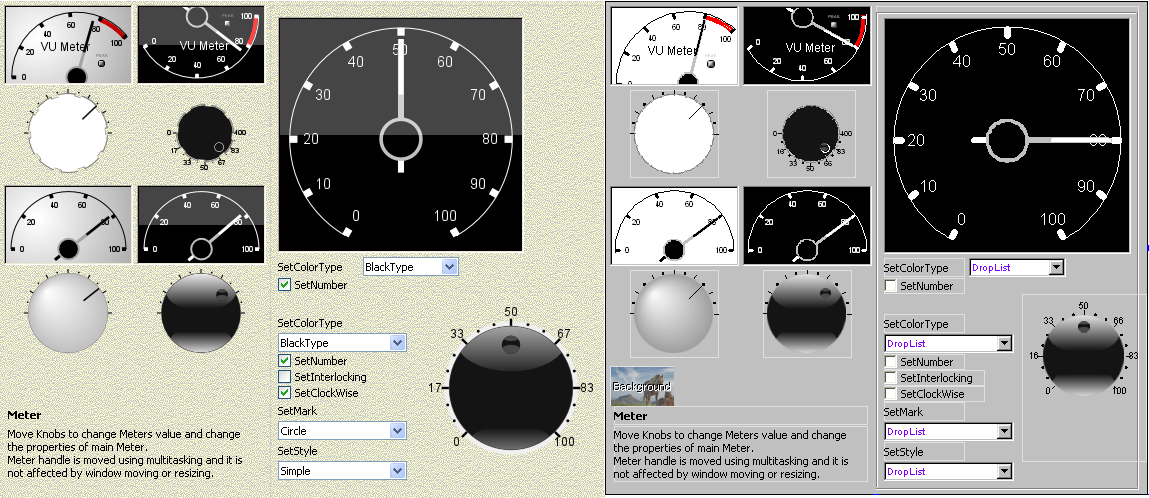
Task: Enable the SetInterlocking checkbox on yellow panel
Action: [x=285, y=377]
